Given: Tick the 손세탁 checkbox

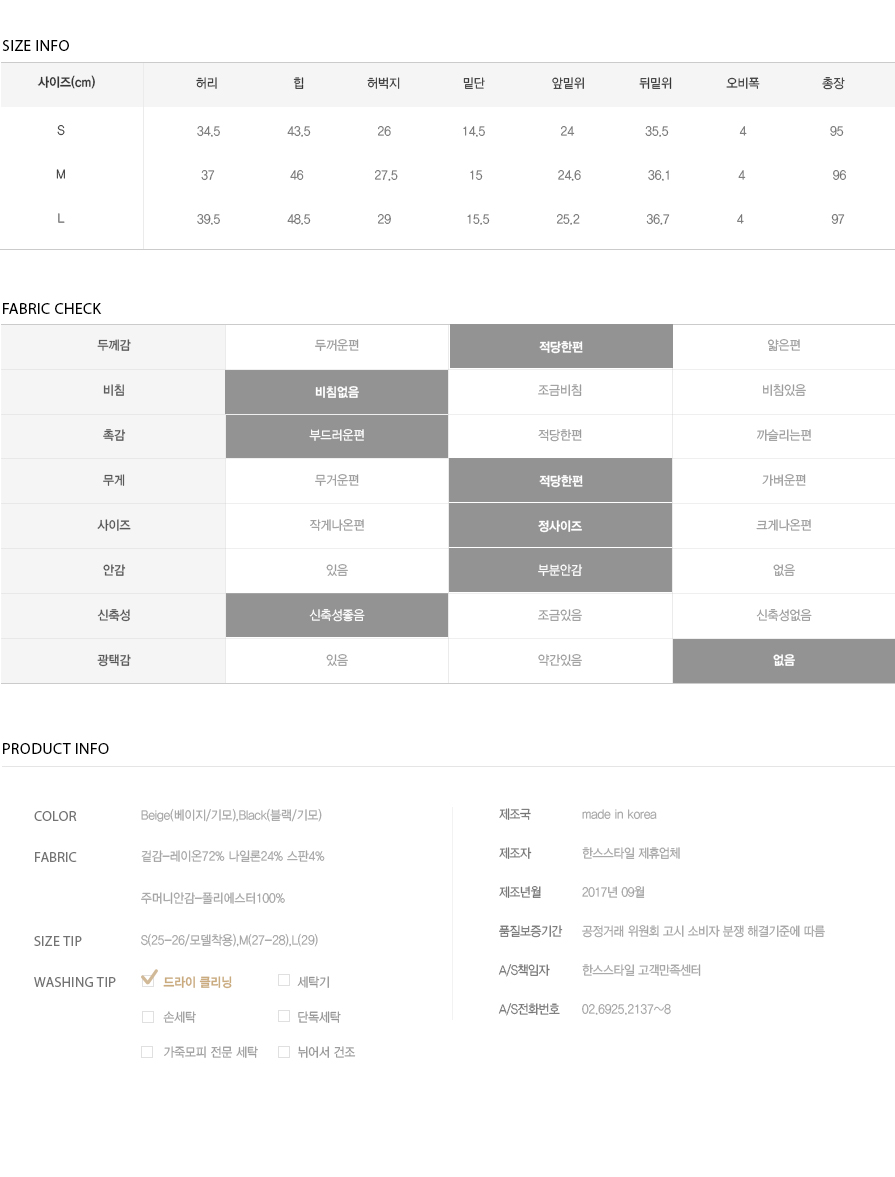Looking at the screenshot, I should click(x=148, y=1016).
